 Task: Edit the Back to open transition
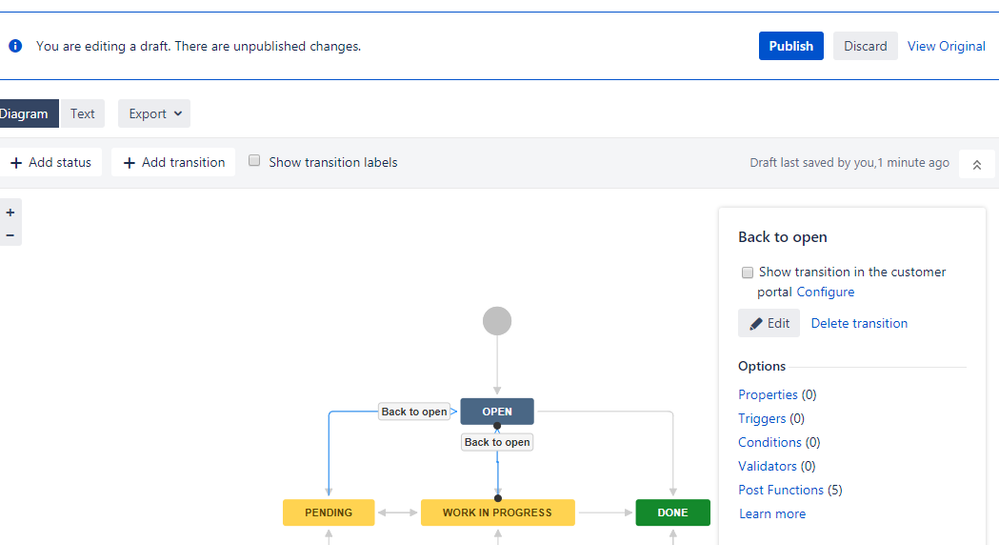tap(769, 323)
